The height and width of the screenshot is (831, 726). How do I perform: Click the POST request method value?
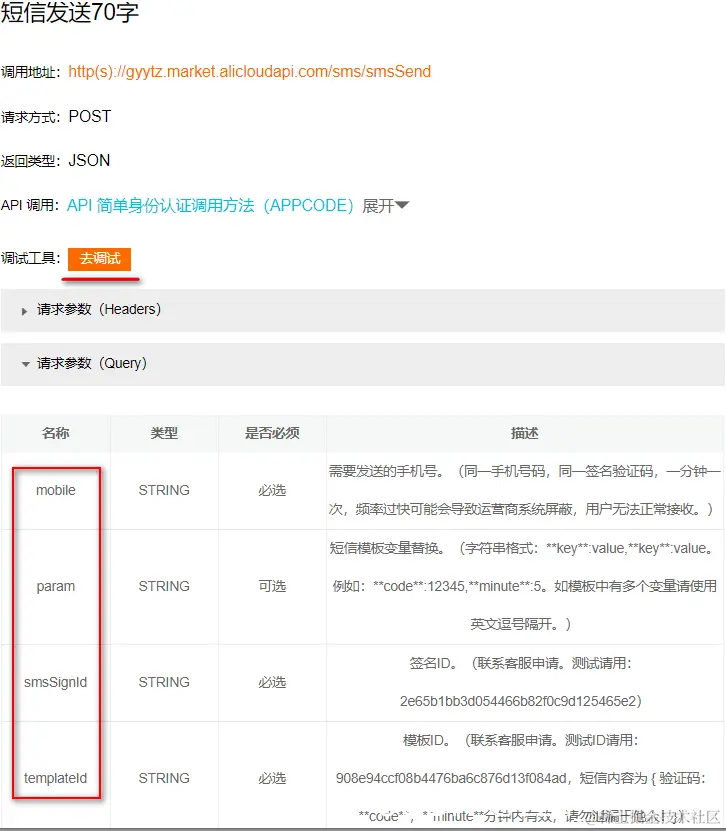point(90,116)
